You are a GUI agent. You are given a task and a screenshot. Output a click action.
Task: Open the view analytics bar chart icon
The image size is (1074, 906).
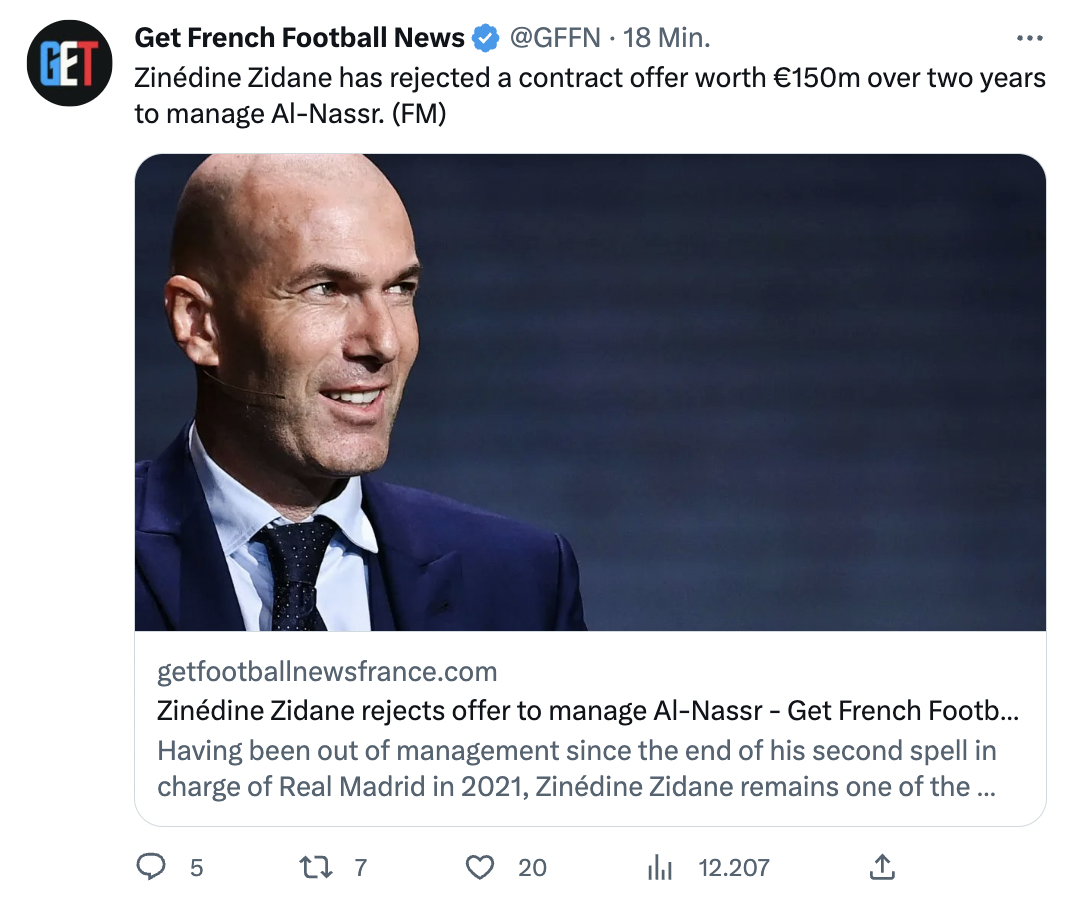pos(660,866)
